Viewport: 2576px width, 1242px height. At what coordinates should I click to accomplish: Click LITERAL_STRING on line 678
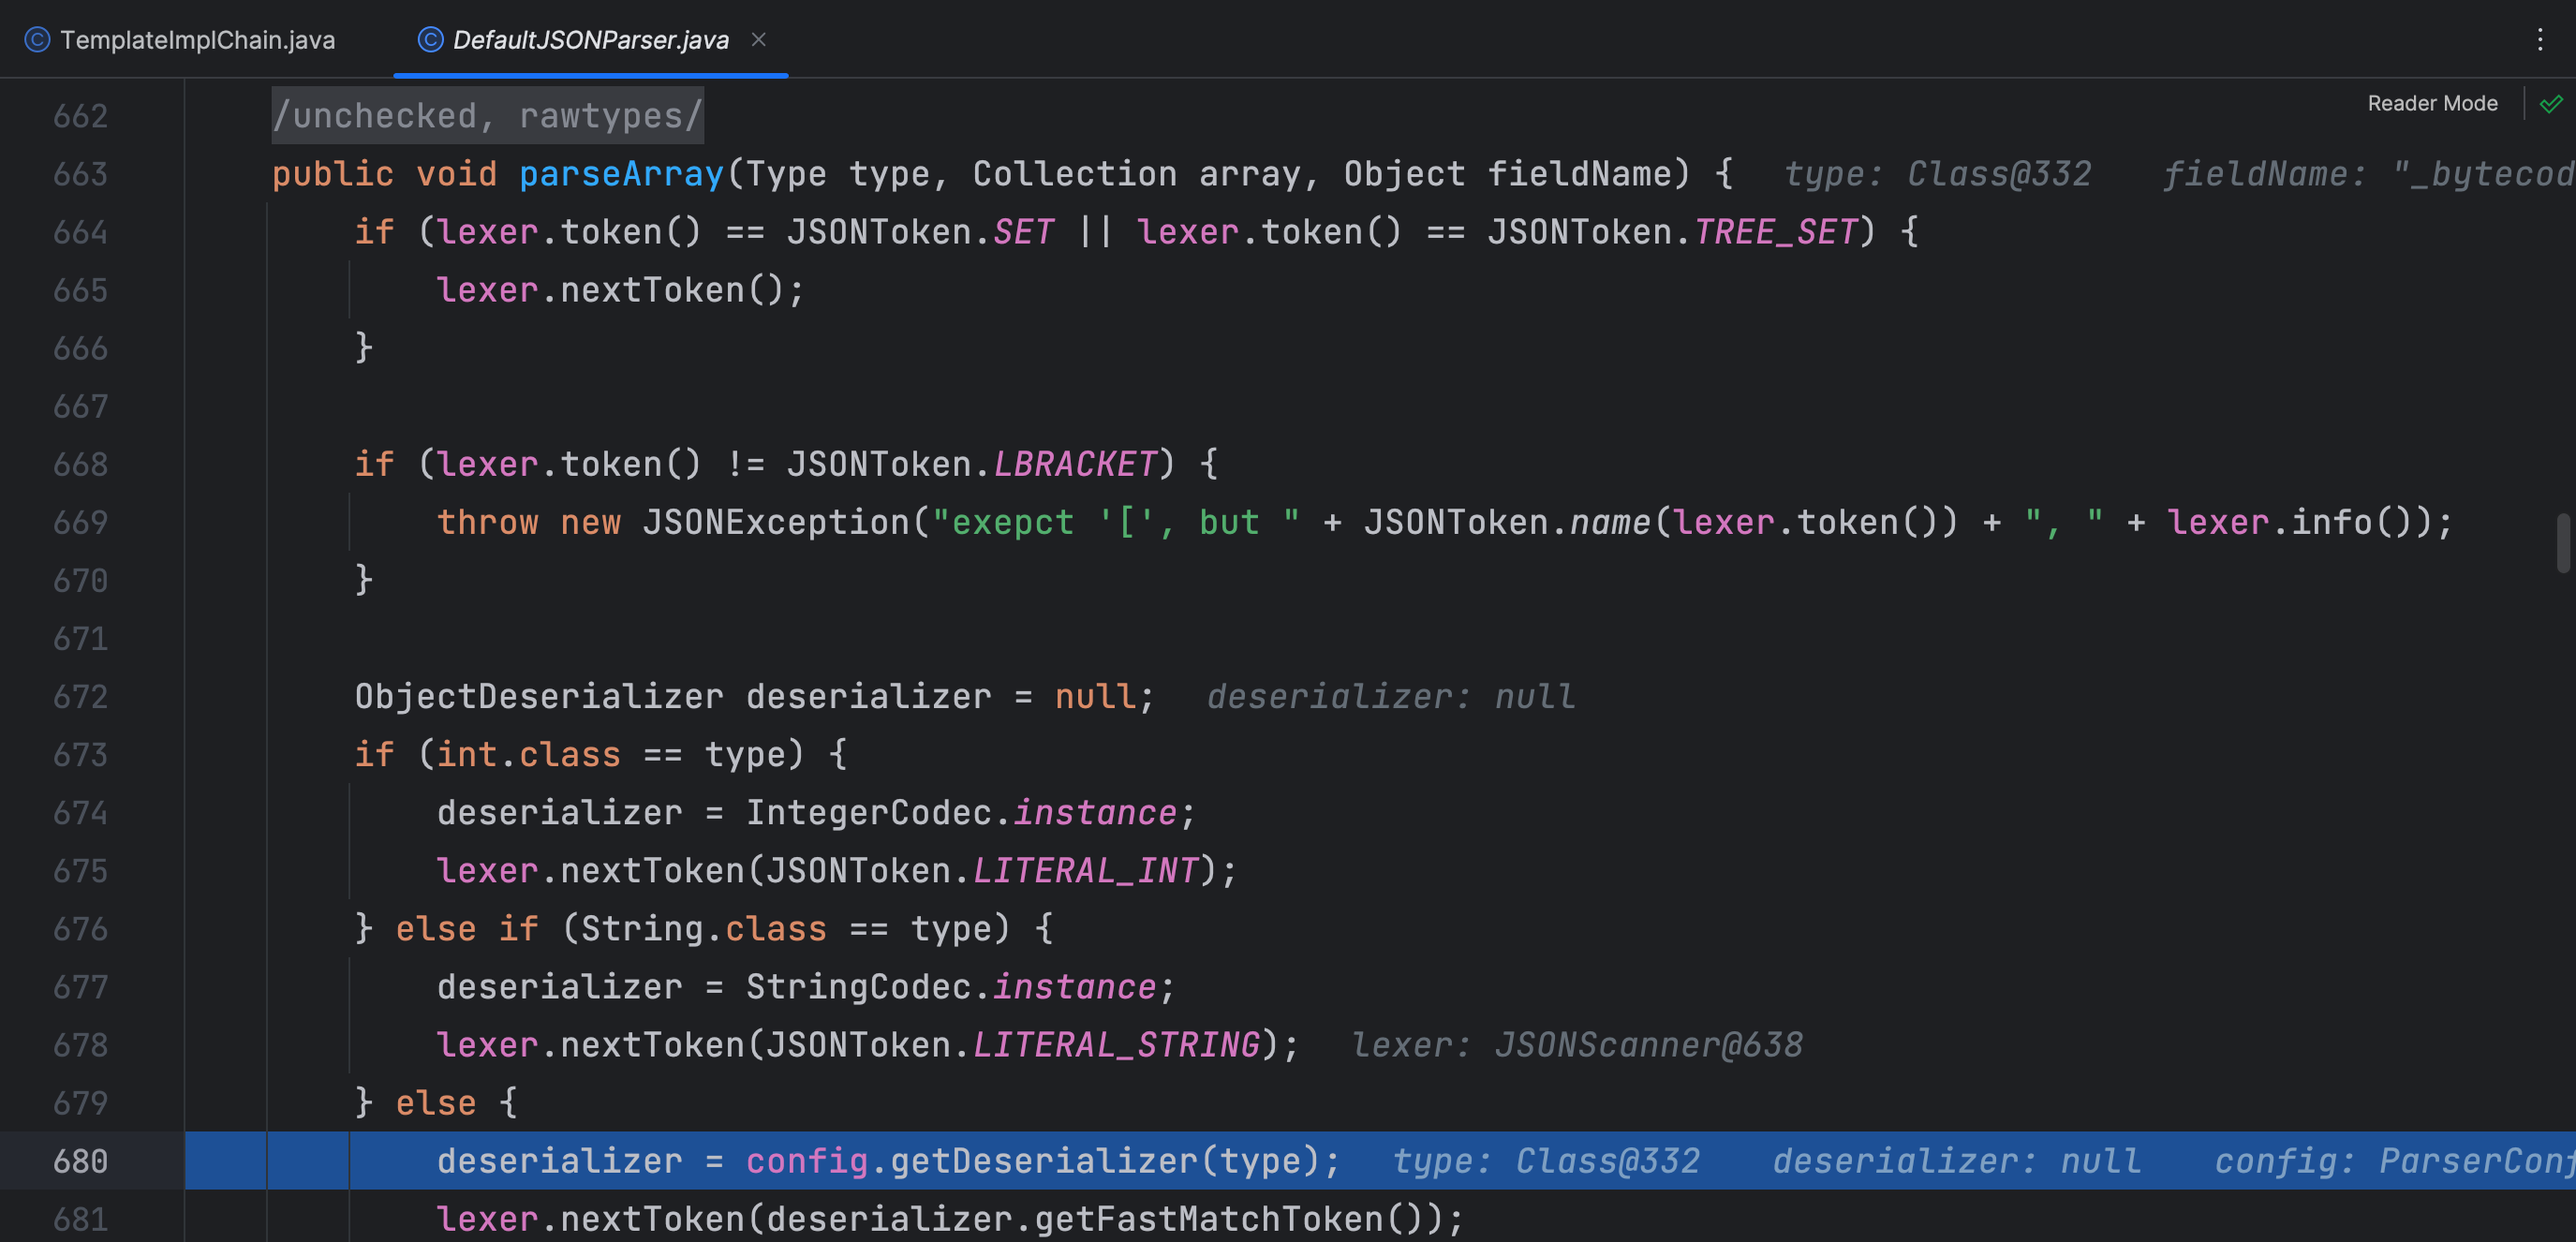tap(1116, 1044)
